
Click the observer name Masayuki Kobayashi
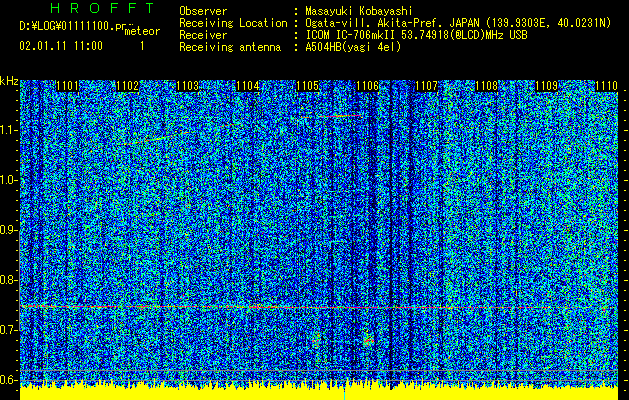pyautogui.click(x=359, y=11)
